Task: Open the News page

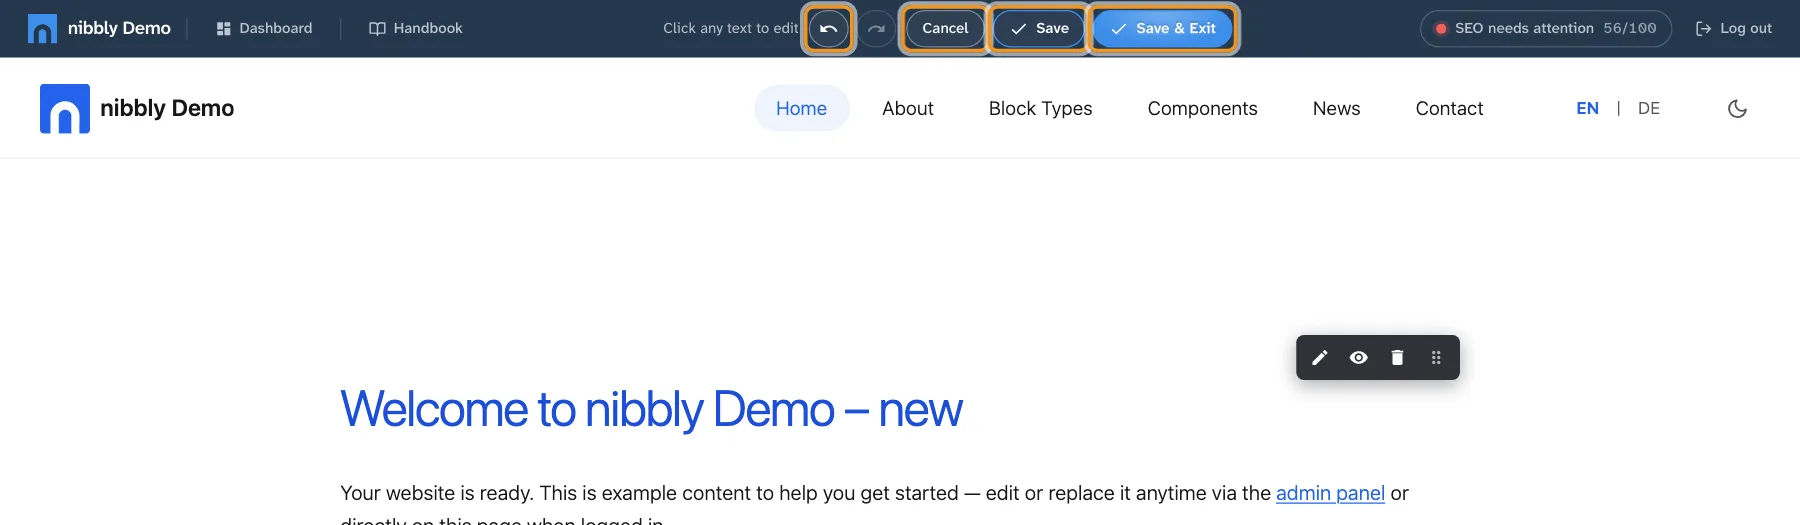Action: (1337, 108)
